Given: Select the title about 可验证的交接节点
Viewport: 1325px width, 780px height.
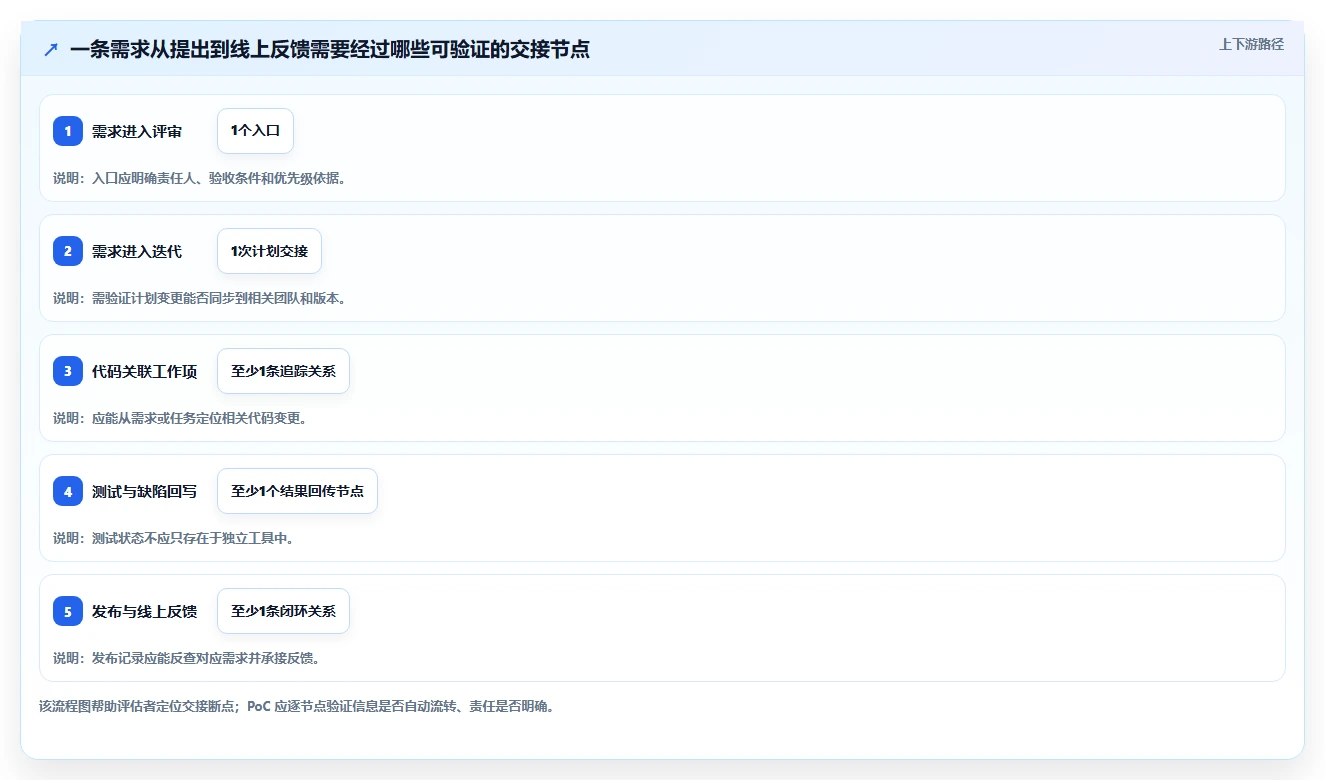Looking at the screenshot, I should pyautogui.click(x=330, y=50).
